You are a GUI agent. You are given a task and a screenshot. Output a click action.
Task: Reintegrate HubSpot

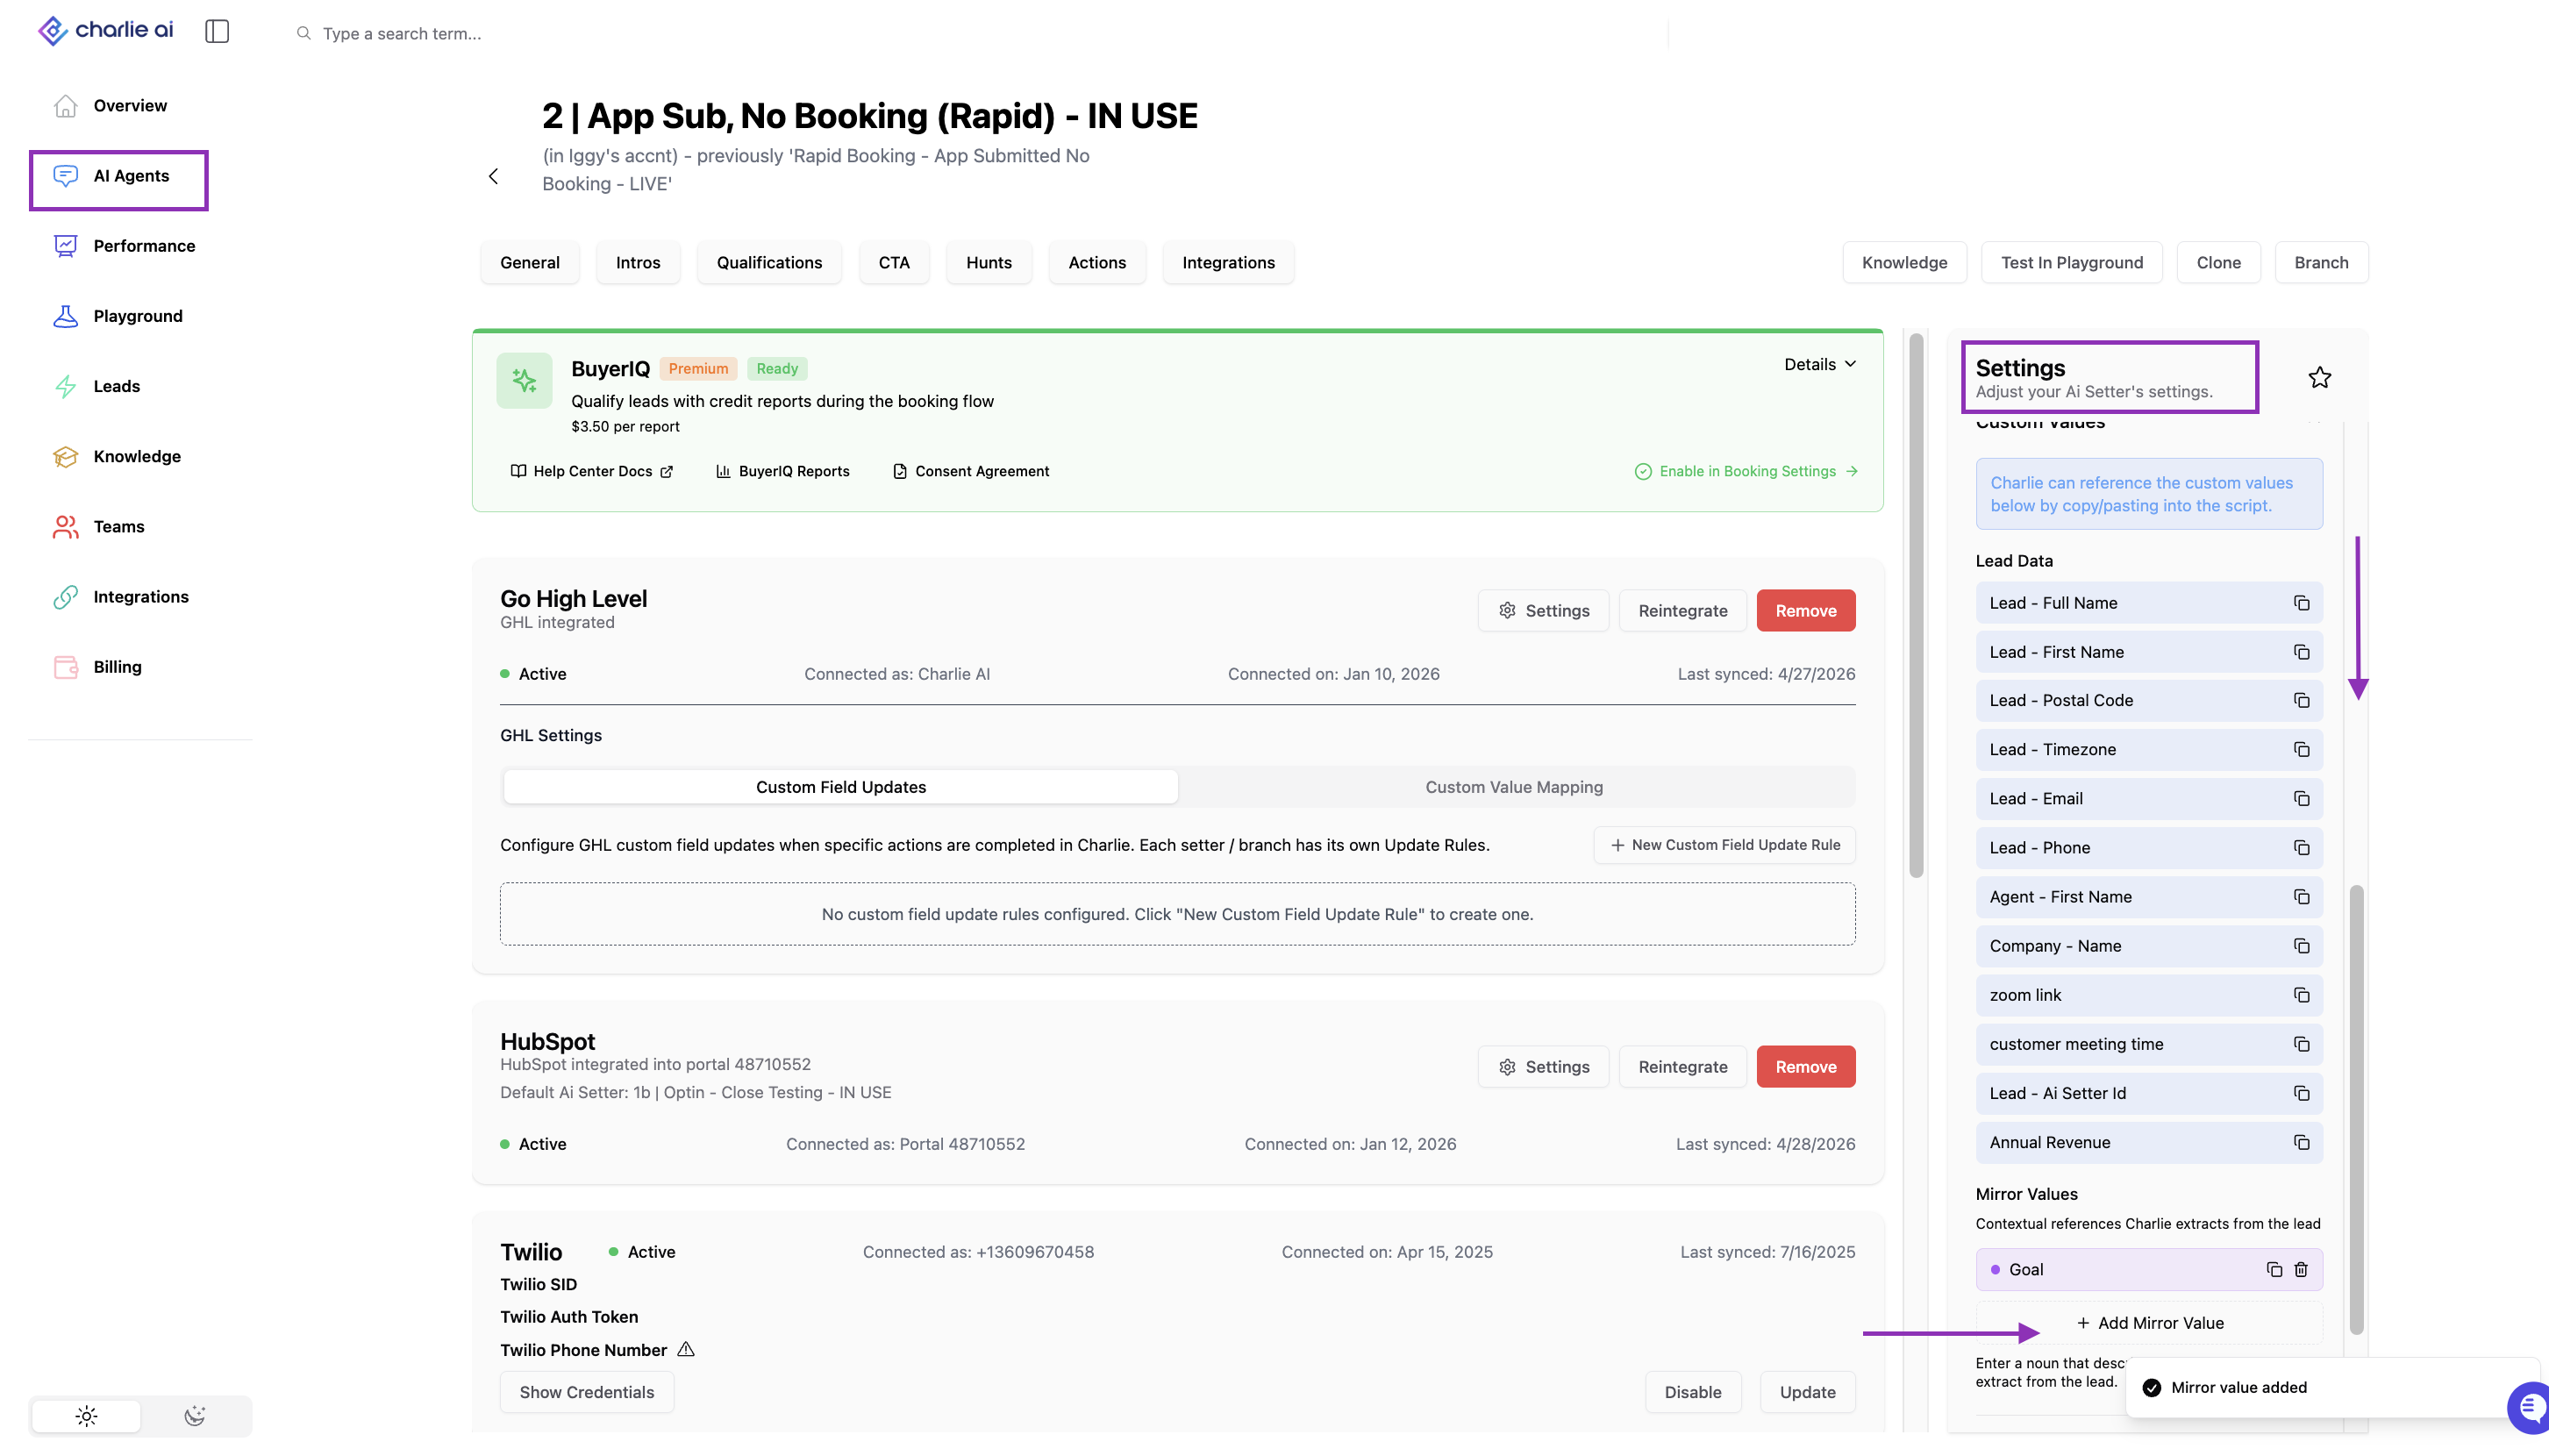click(x=1682, y=1067)
